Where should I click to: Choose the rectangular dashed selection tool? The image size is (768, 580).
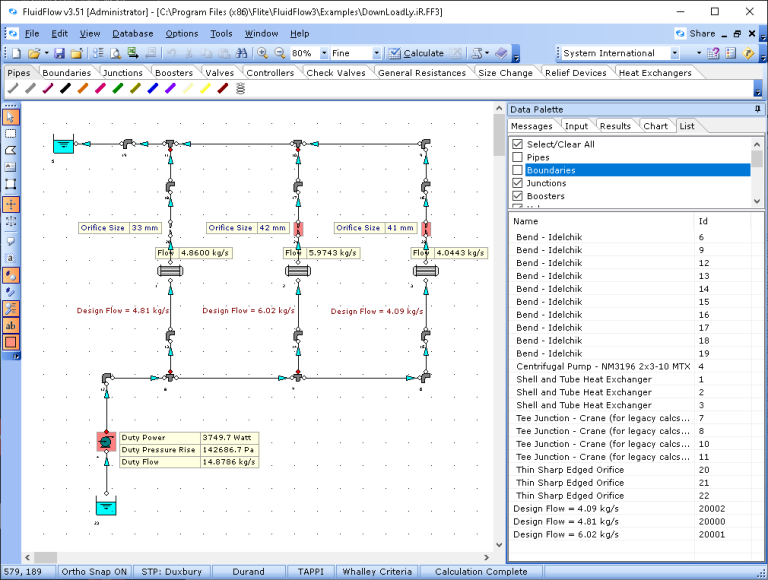[10, 134]
